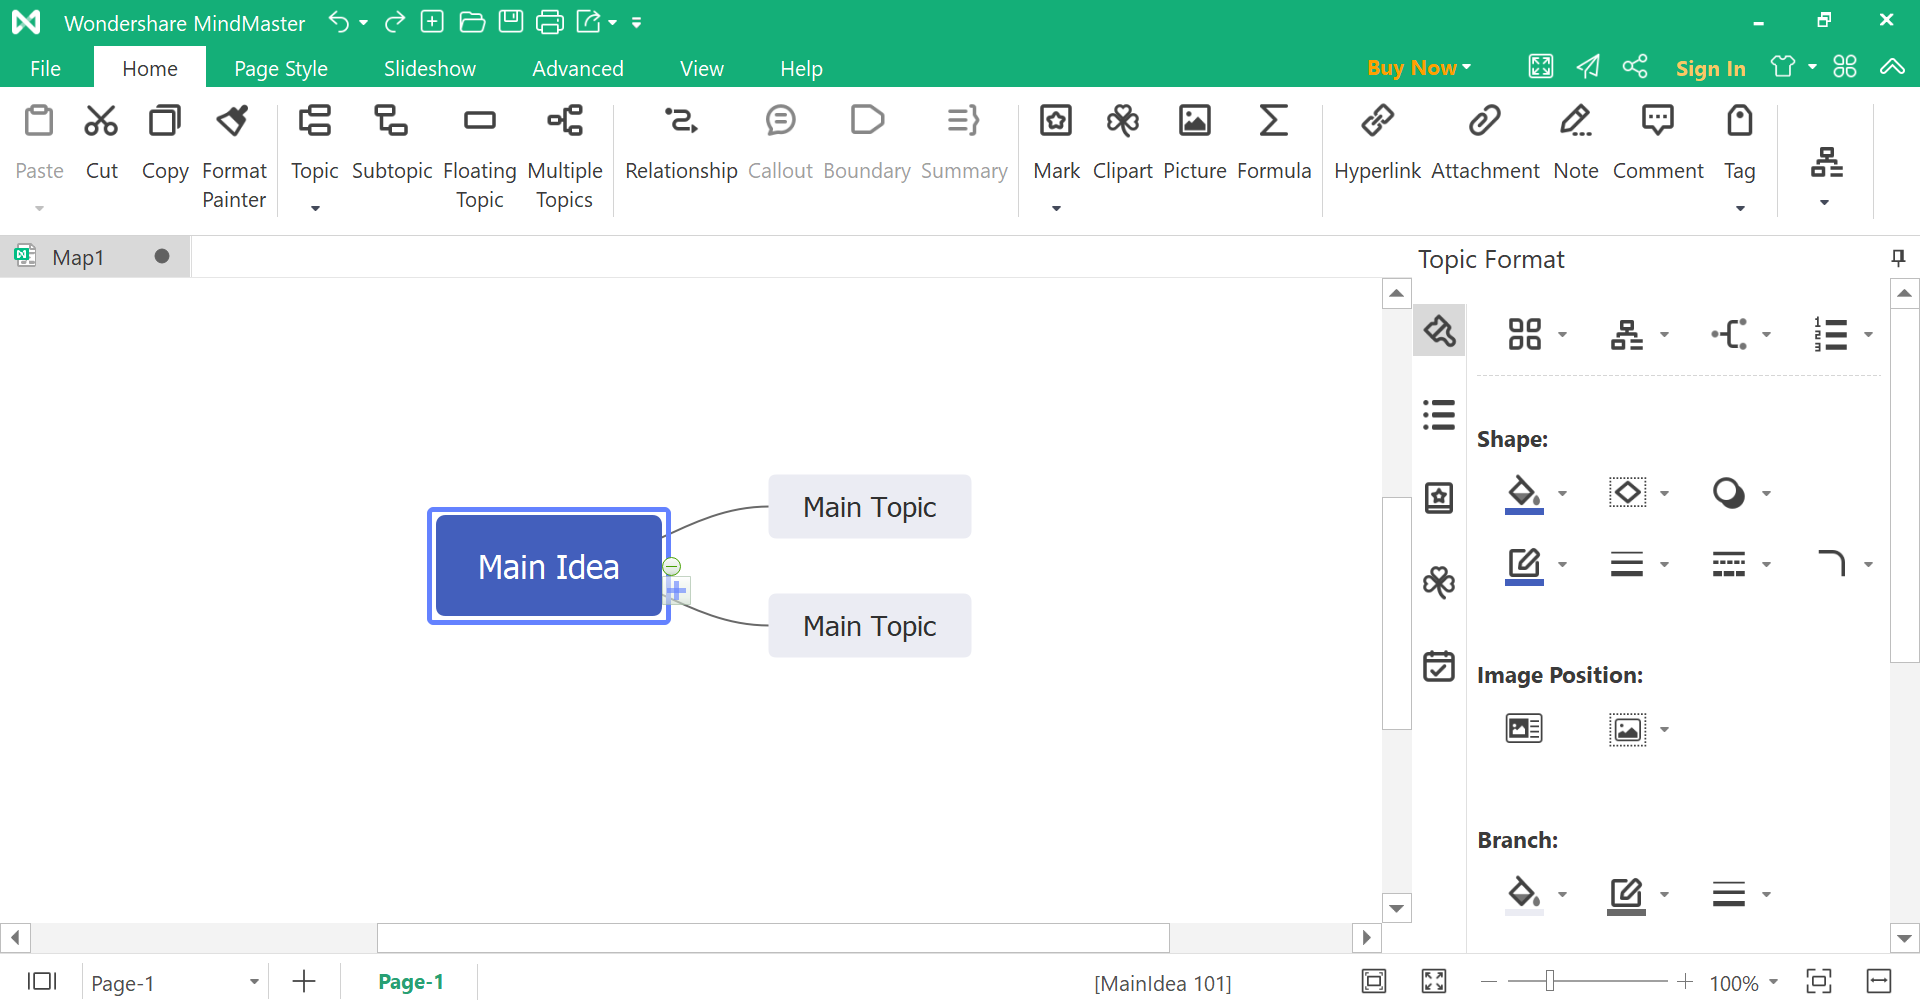Click the Cut scissors icon
This screenshot has height=1000, width=1920.
pyautogui.click(x=101, y=121)
